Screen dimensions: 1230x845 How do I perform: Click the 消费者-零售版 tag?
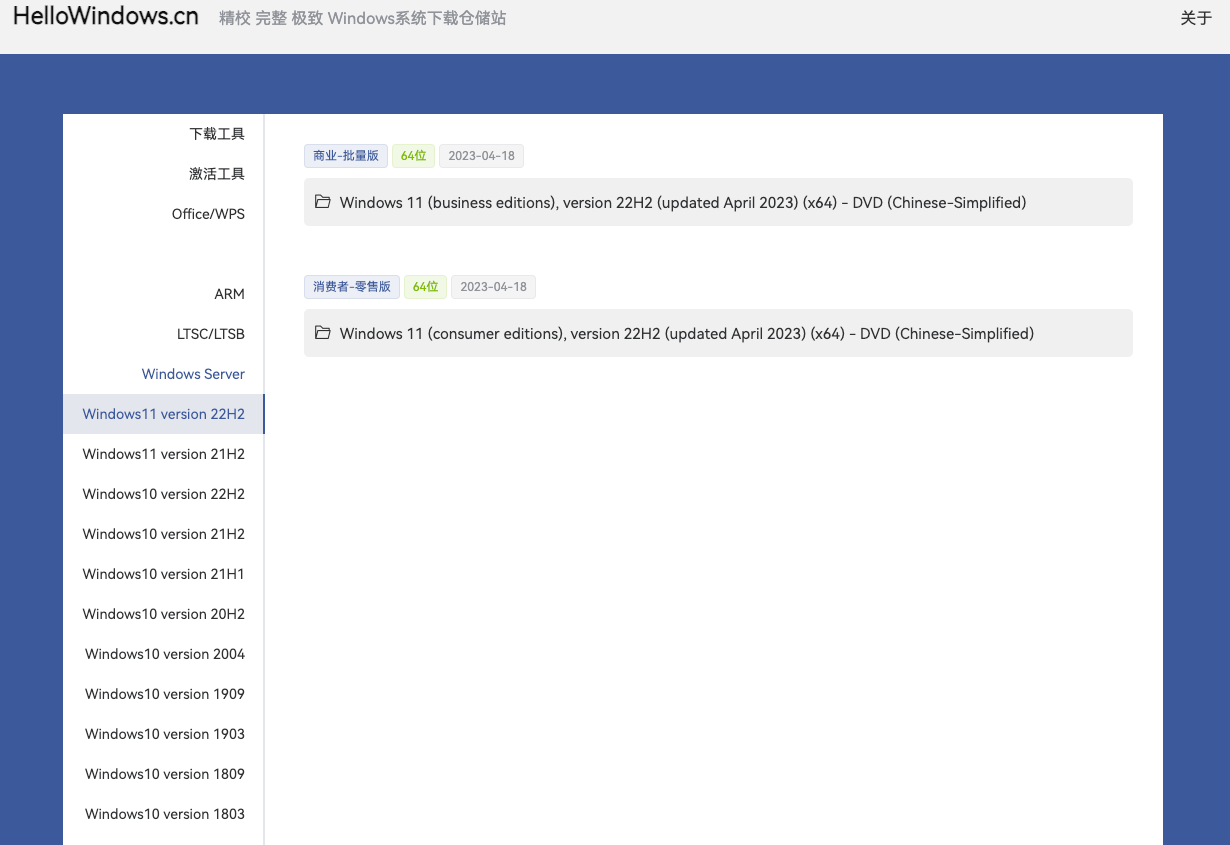tap(352, 287)
